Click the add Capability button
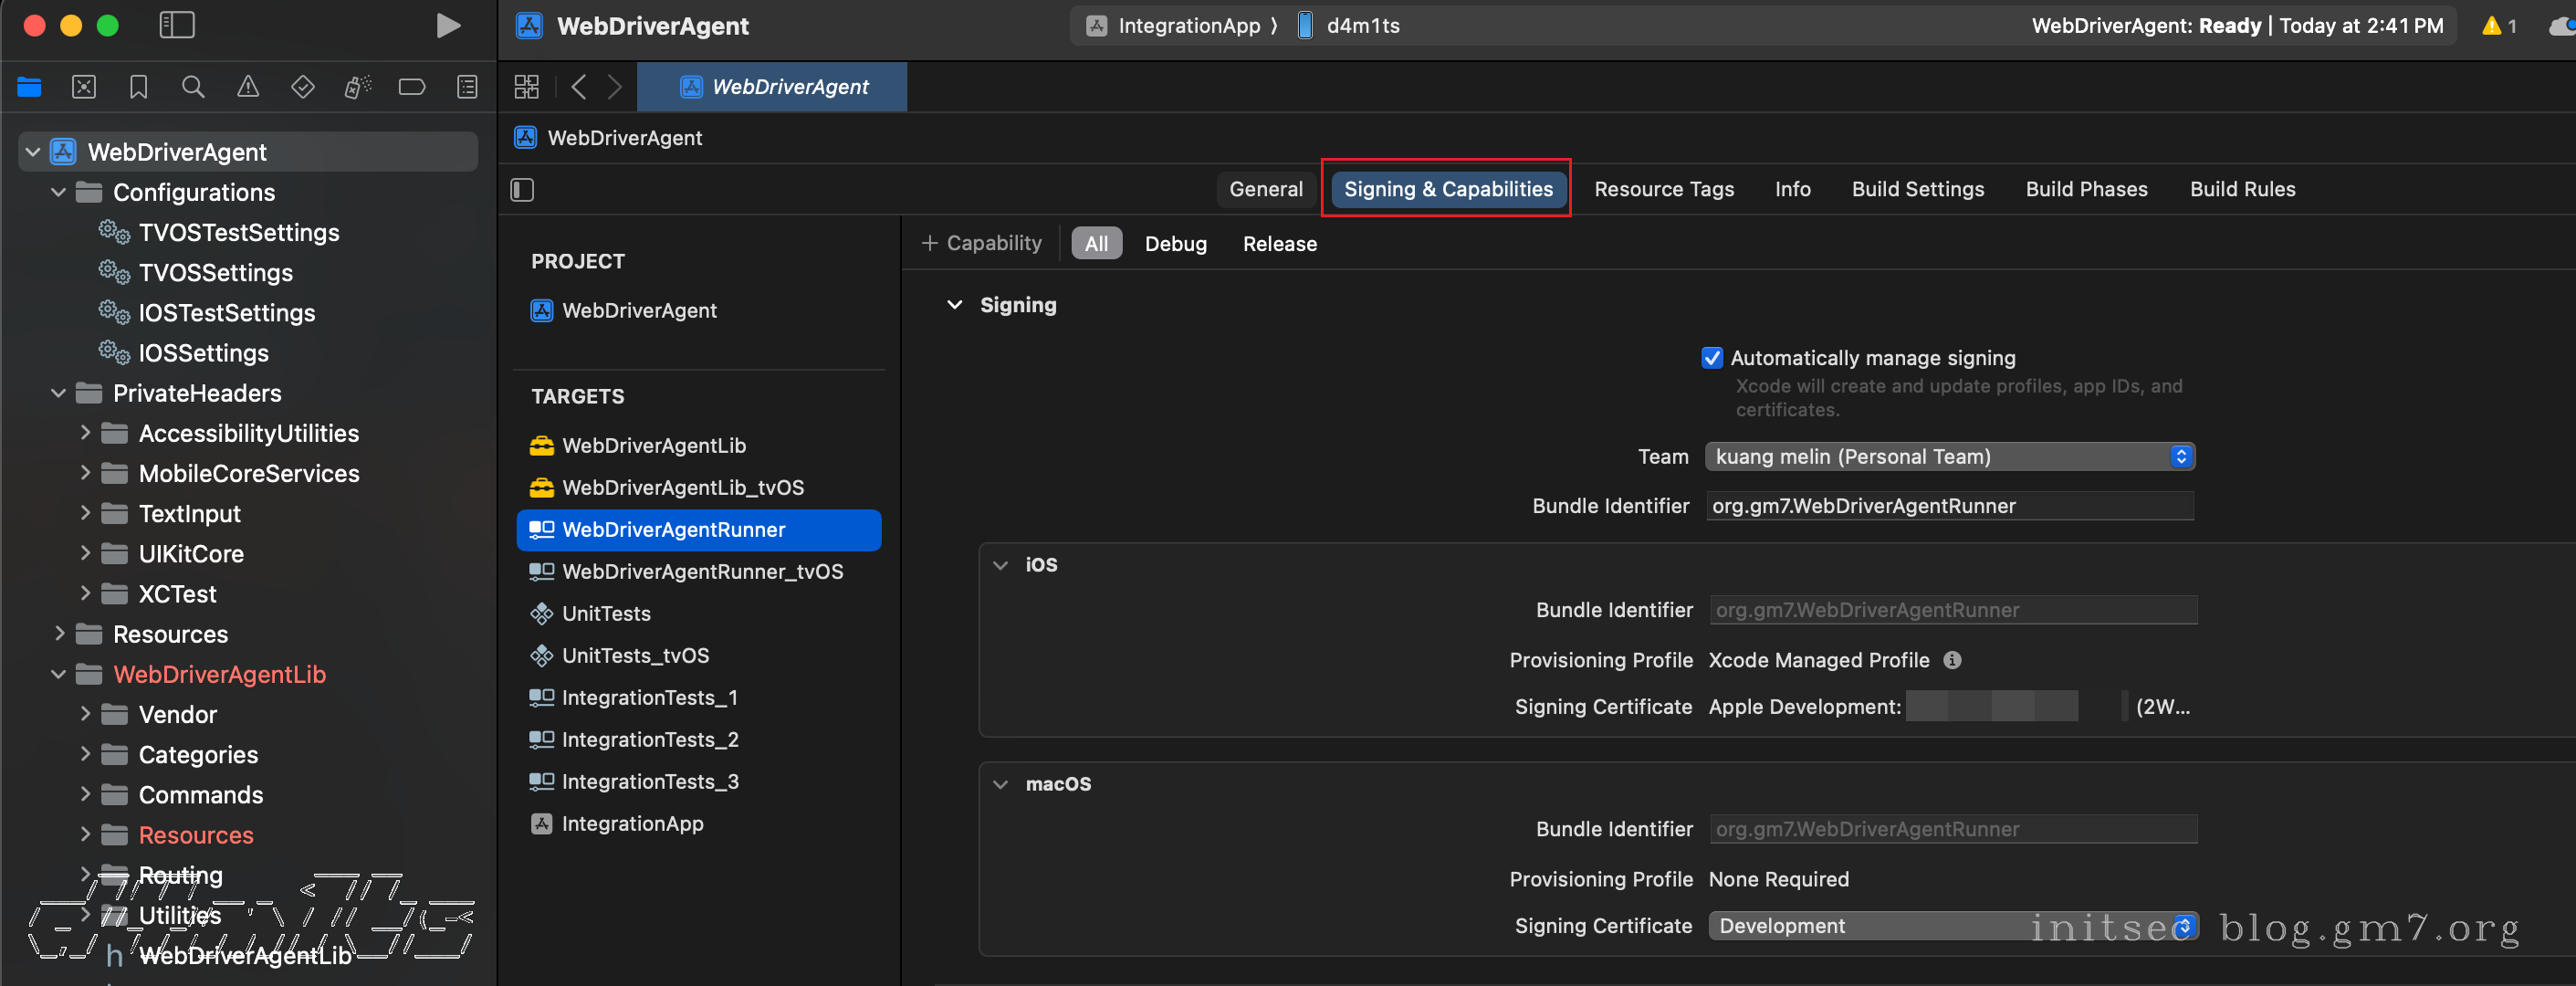2576x986 pixels. 981,243
